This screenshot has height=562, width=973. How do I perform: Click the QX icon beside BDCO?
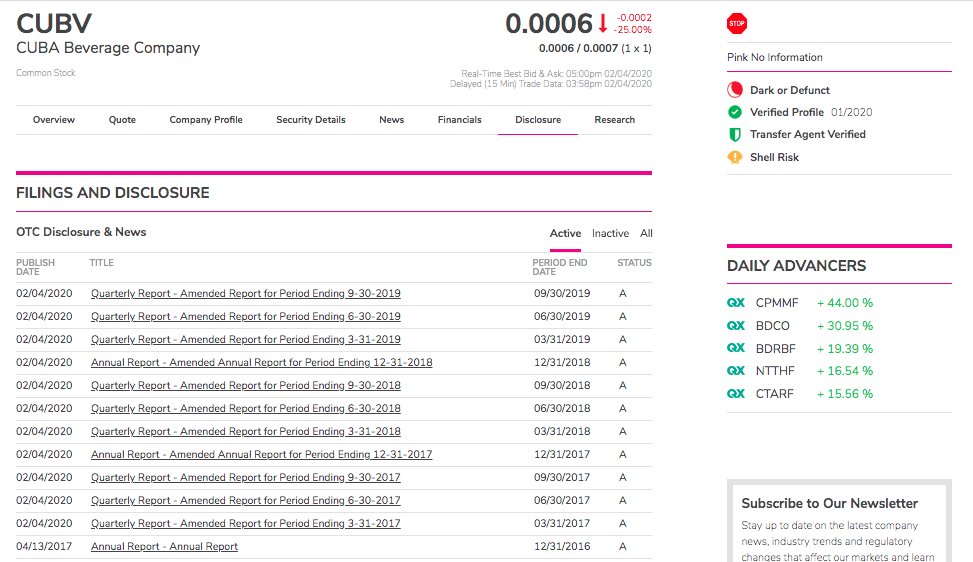coord(735,326)
